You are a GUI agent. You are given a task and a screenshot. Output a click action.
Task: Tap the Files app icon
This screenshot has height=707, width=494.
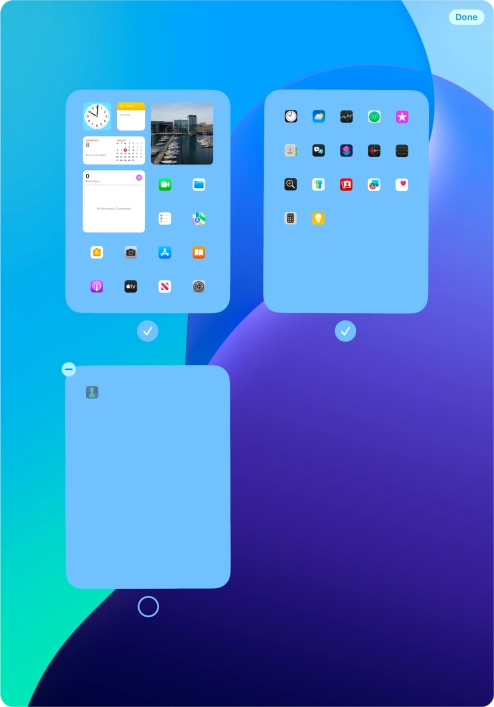click(x=199, y=184)
